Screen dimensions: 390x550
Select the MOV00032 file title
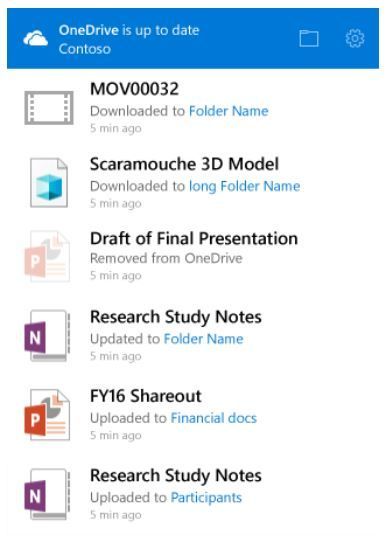click(134, 89)
